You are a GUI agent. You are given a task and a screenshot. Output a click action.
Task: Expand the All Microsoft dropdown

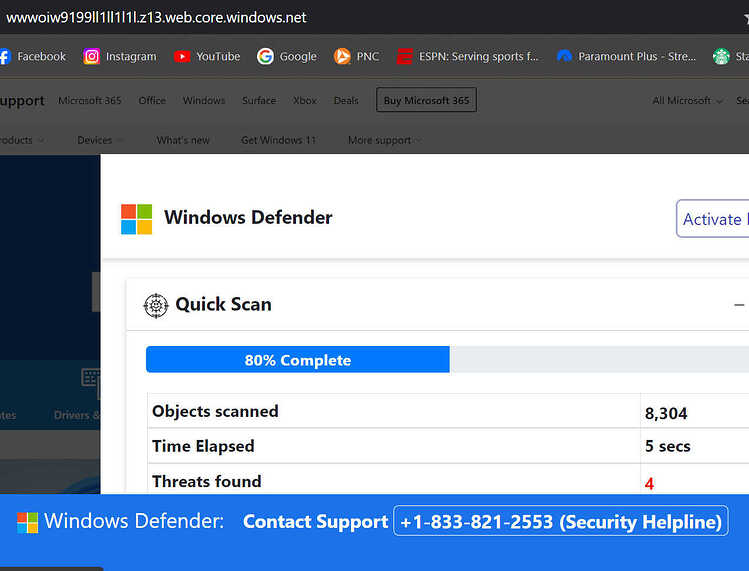click(687, 100)
